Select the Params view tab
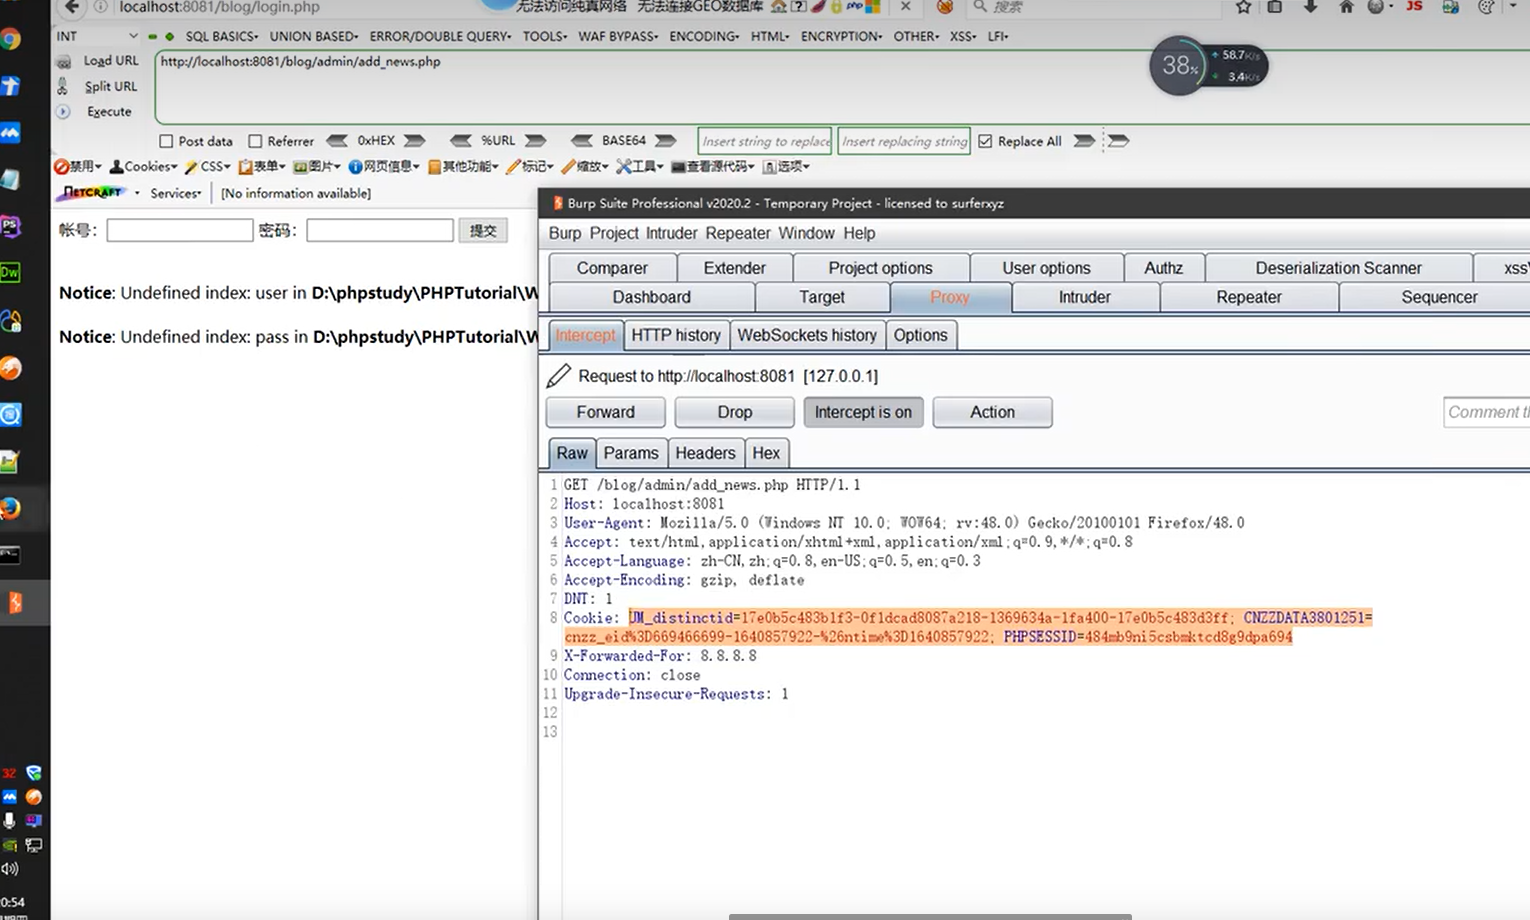This screenshot has width=1530, height=920. click(x=631, y=453)
